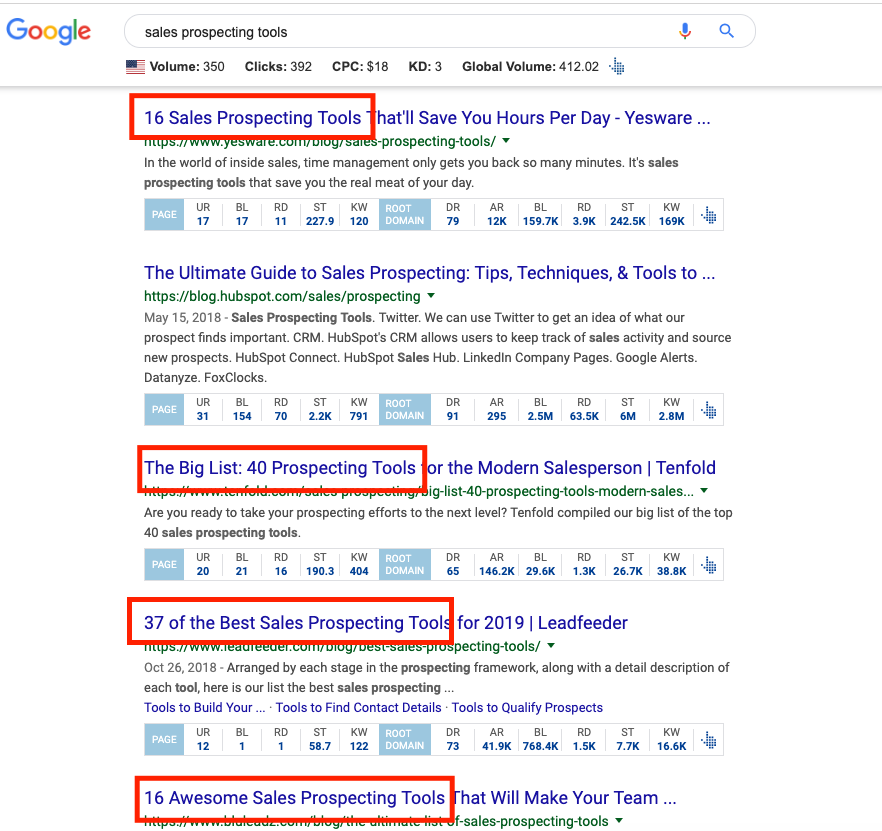Viewport: 882px width, 831px height.
Task: Click the Global Volume: 412.02 metric
Action: [x=530, y=67]
